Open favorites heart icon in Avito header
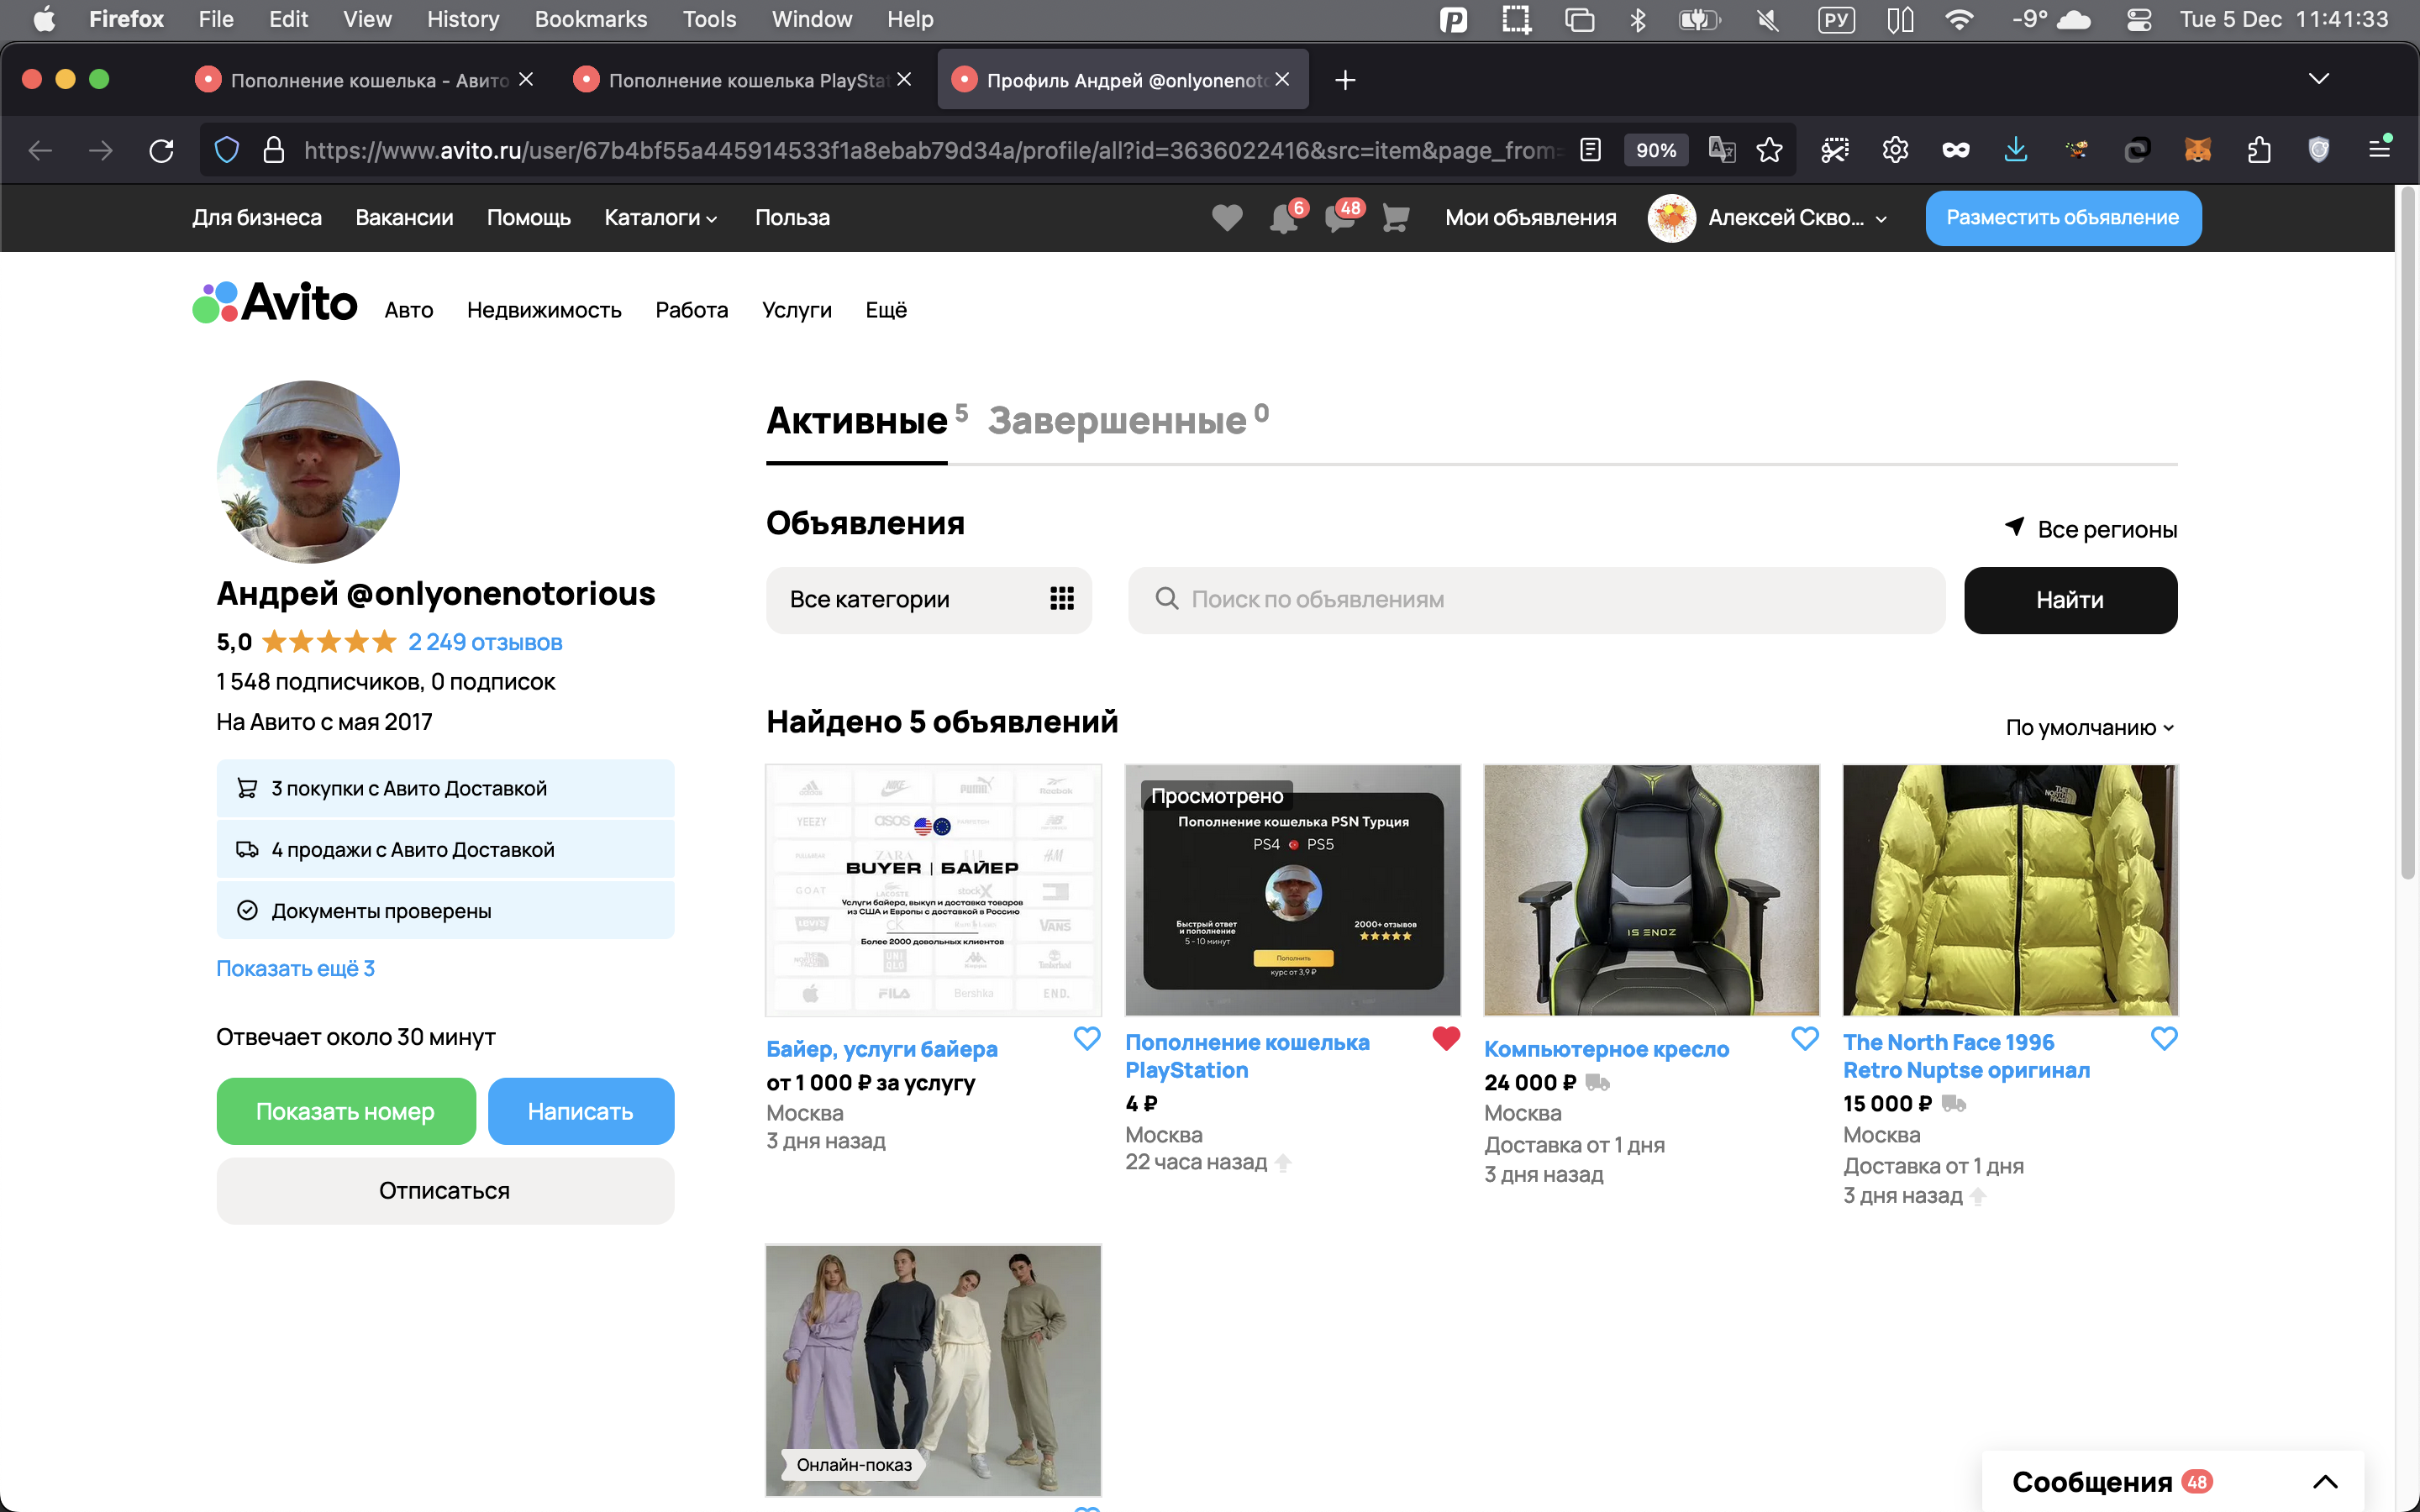Image resolution: width=2420 pixels, height=1512 pixels. pos(1226,217)
